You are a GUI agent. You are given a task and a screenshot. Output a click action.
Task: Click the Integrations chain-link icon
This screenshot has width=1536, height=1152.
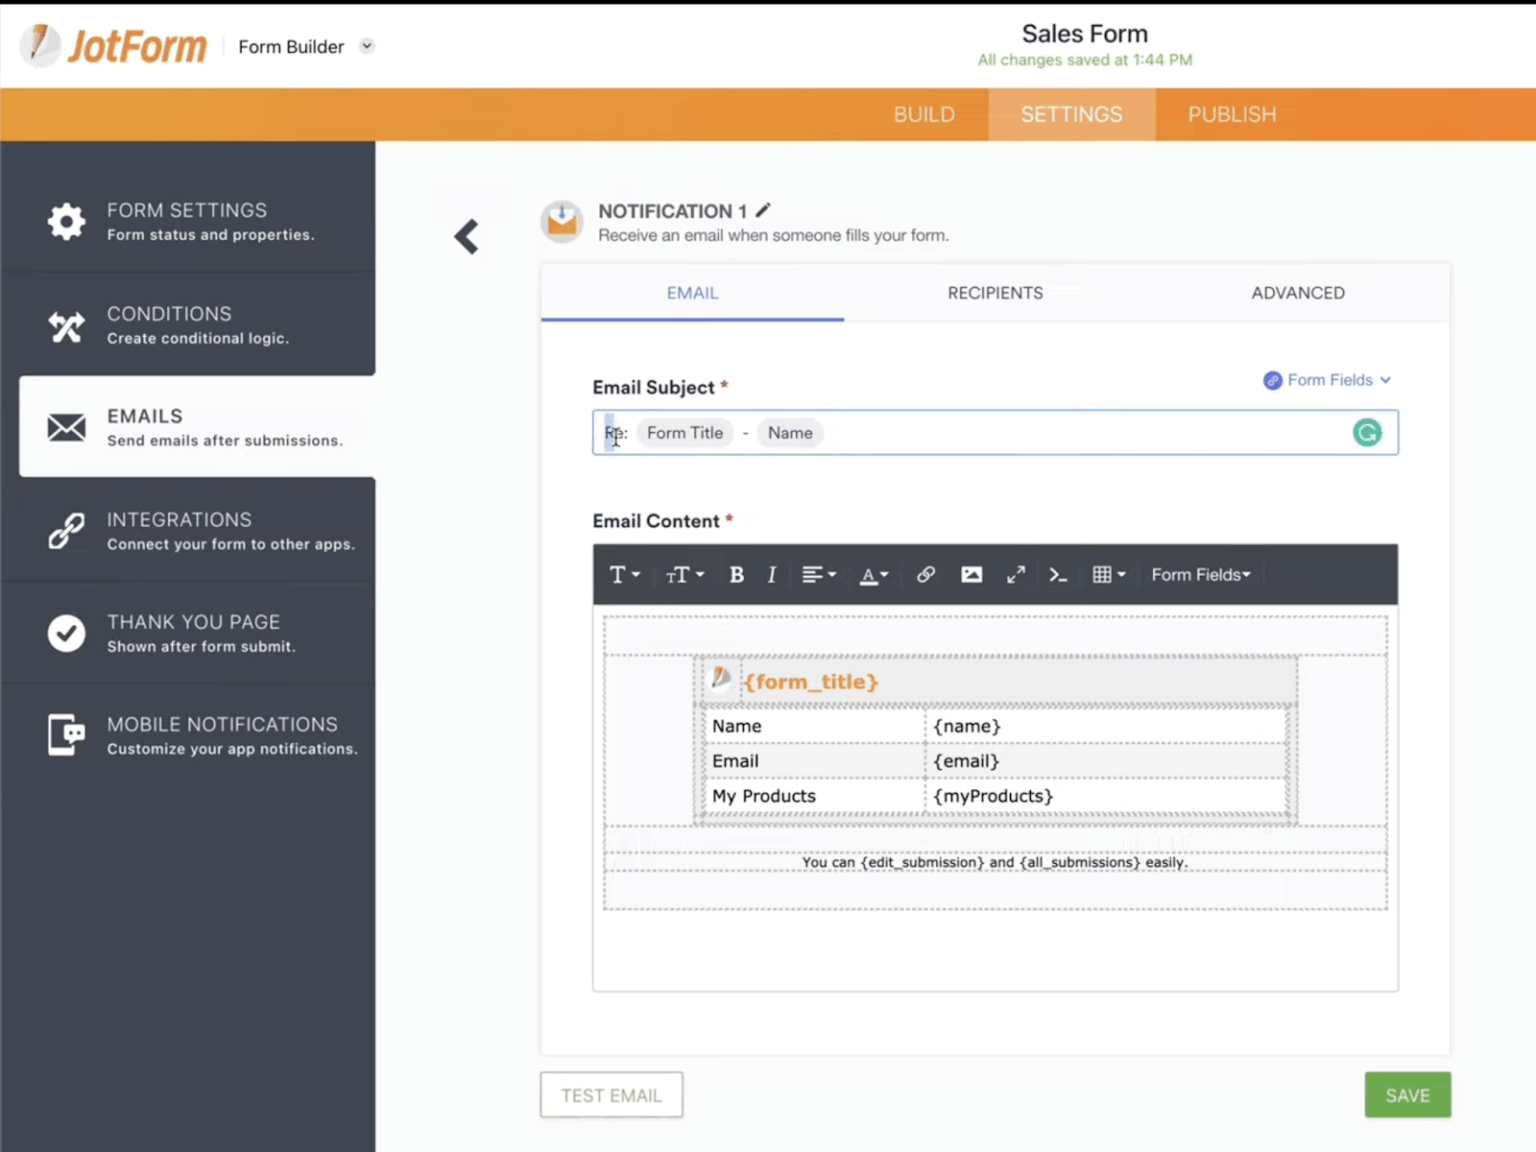66,530
